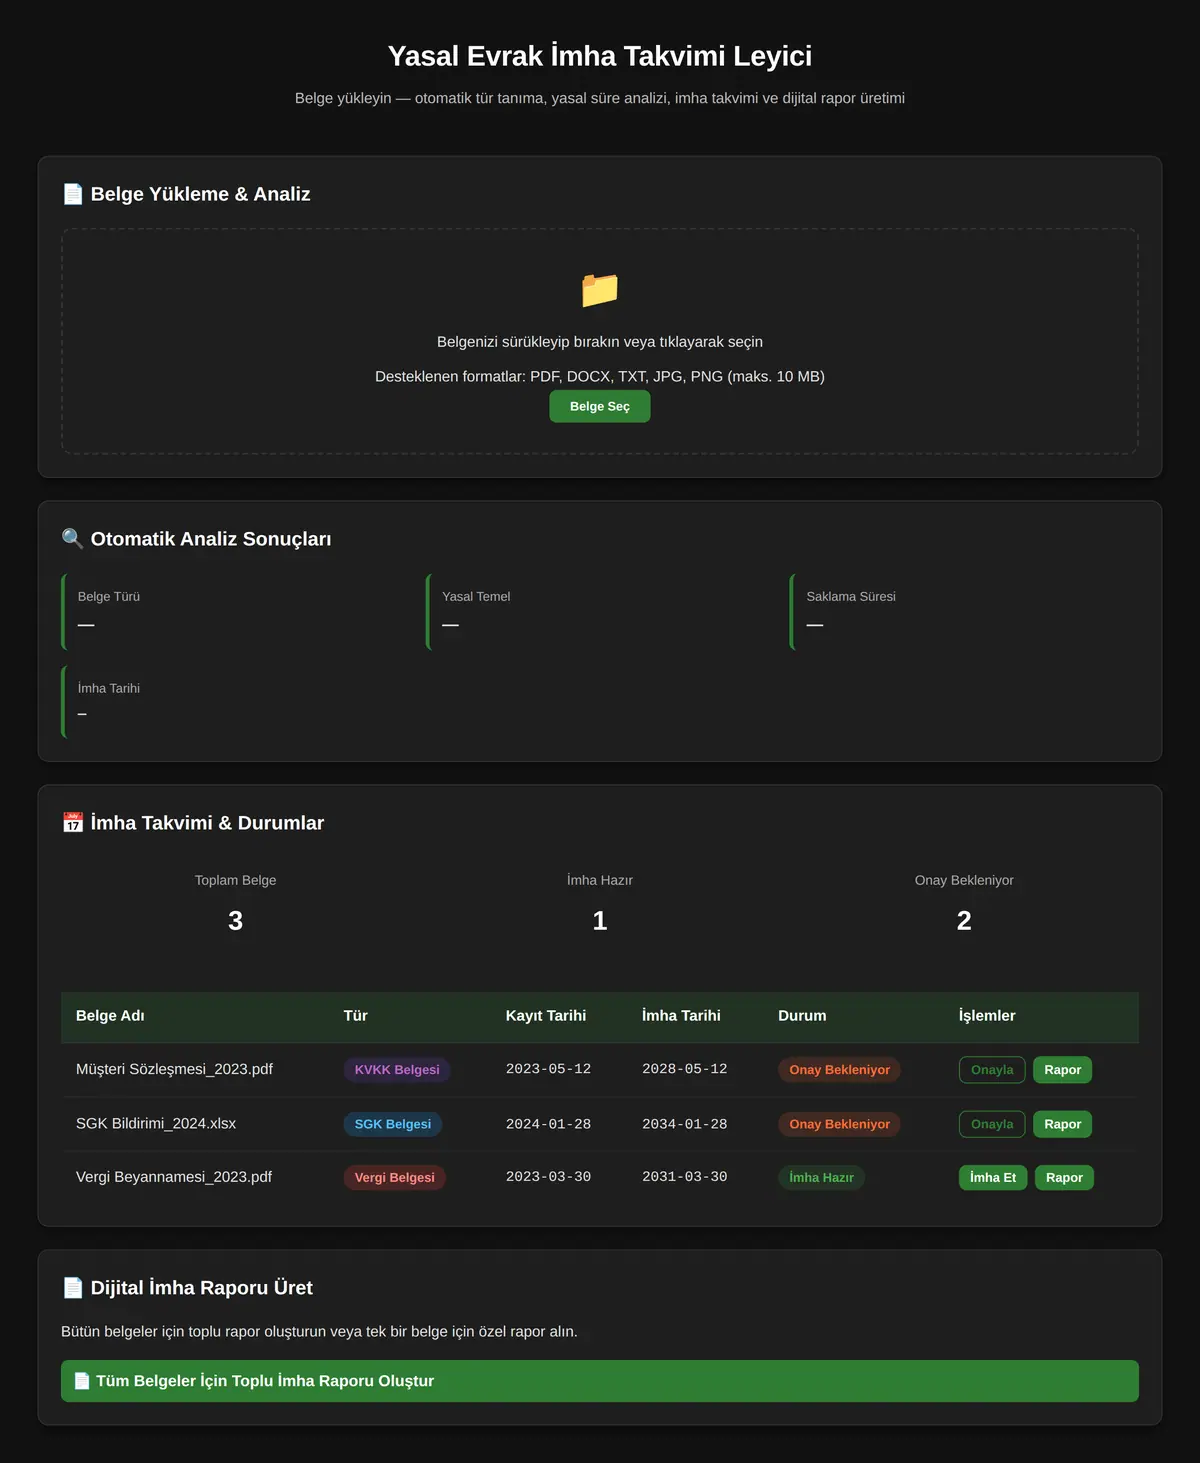Viewport: 1200px width, 1463px height.
Task: Click Onay Bekleniyor status of SGK Bildirimi_2024.xlsx
Action: pyautogui.click(x=840, y=1124)
